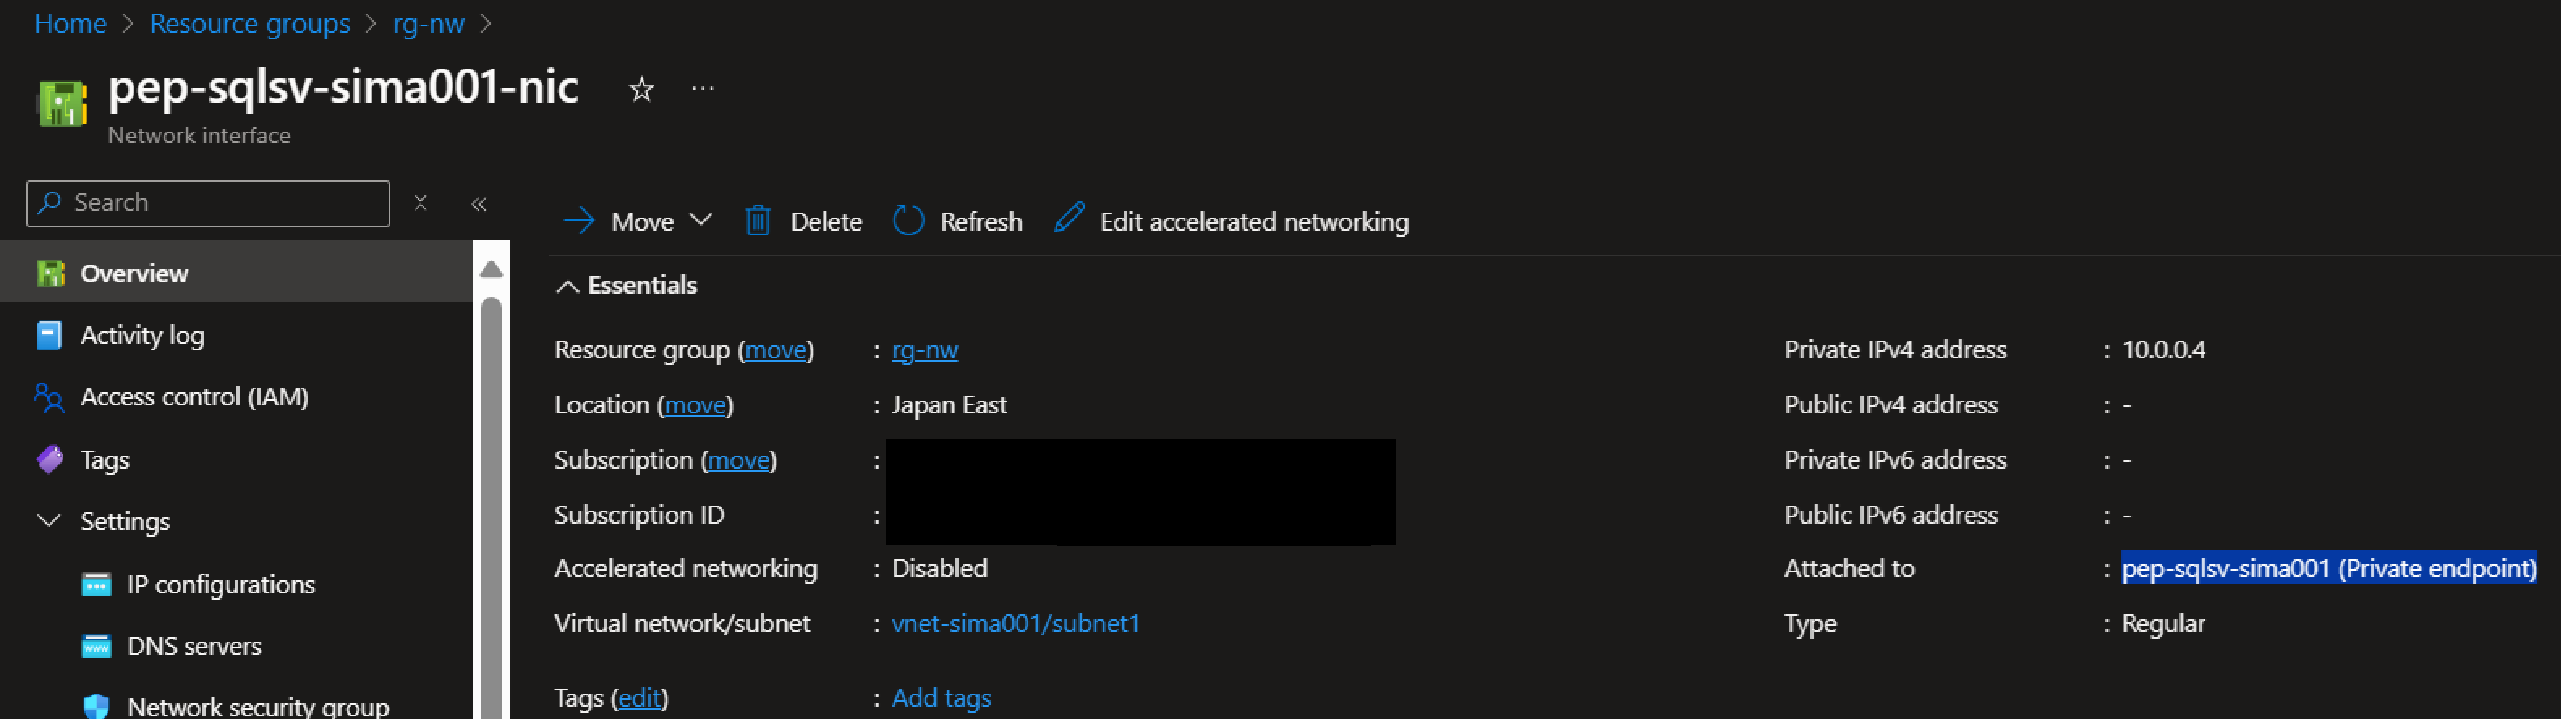Image resolution: width=2561 pixels, height=719 pixels.
Task: Open the vnet-sima001/subnet1 link
Action: pos(1015,624)
